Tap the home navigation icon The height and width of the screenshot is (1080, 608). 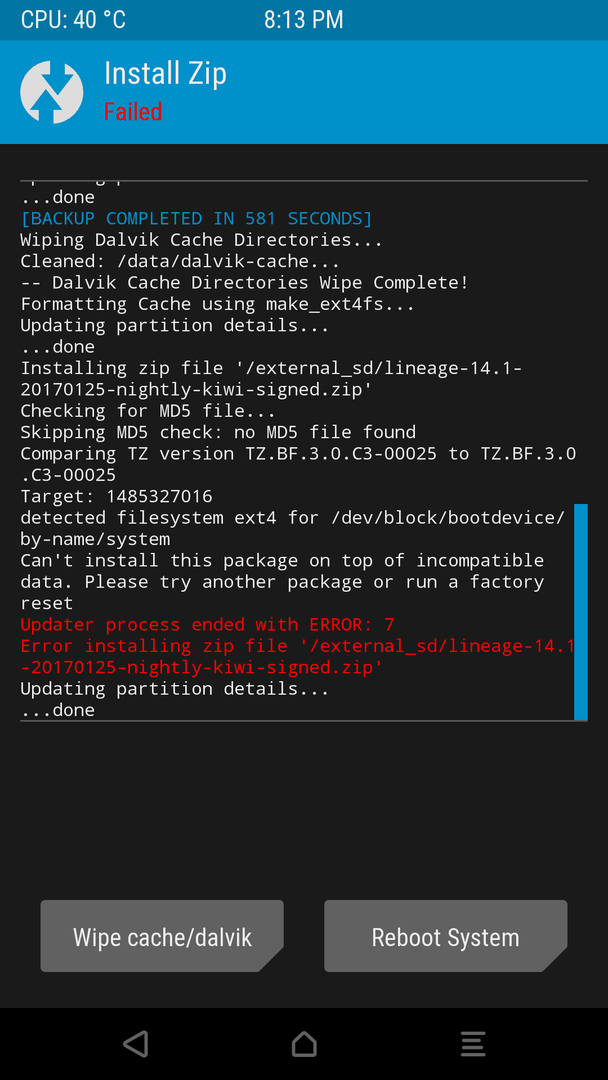[304, 1043]
